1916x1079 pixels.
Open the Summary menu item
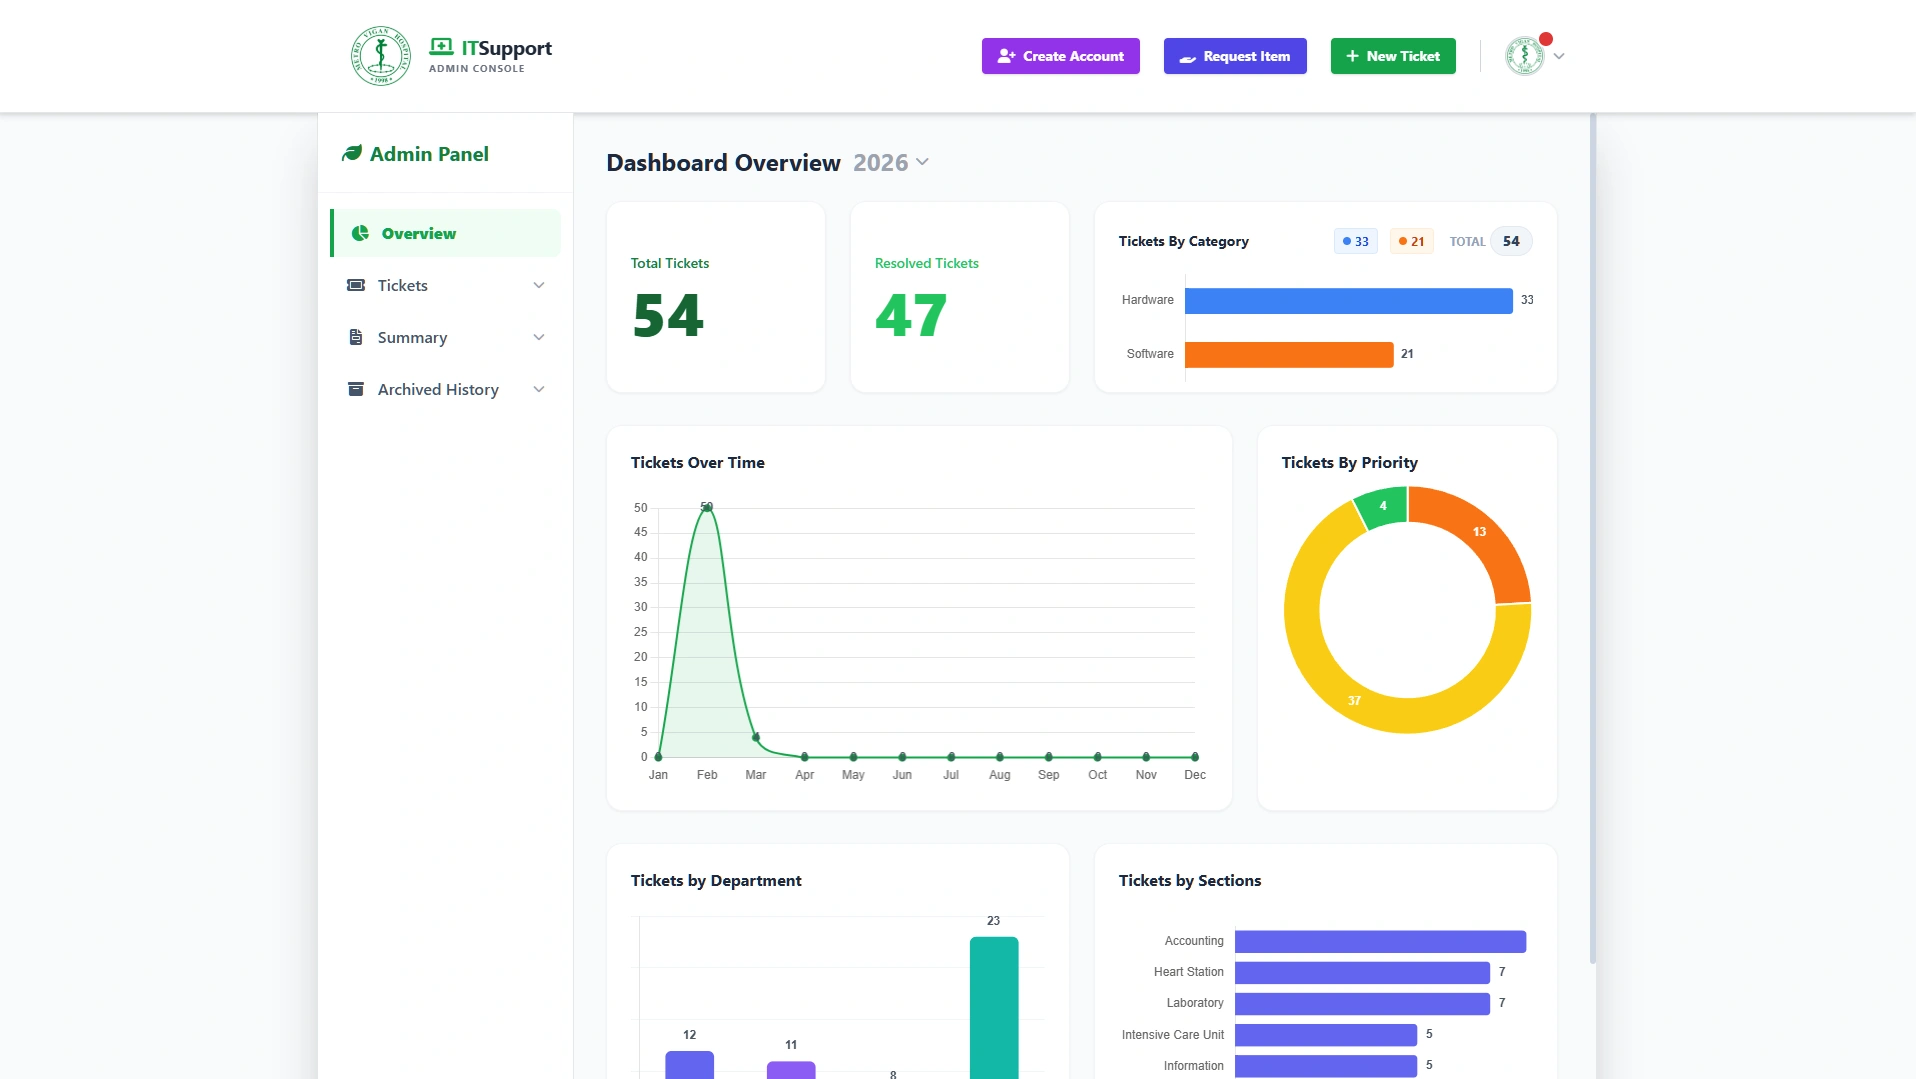point(412,337)
